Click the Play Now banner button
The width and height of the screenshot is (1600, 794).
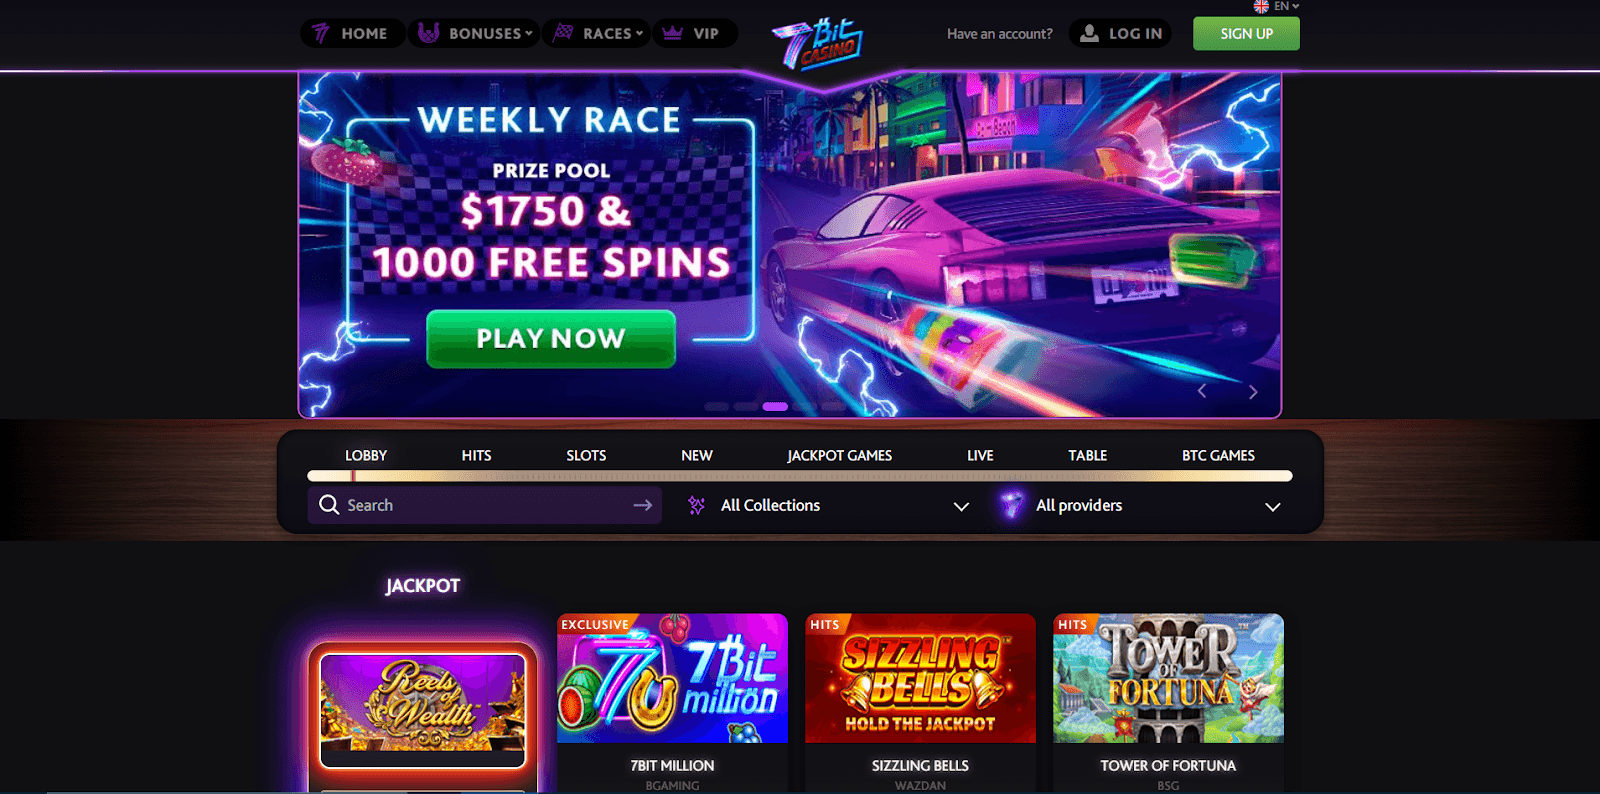551,339
